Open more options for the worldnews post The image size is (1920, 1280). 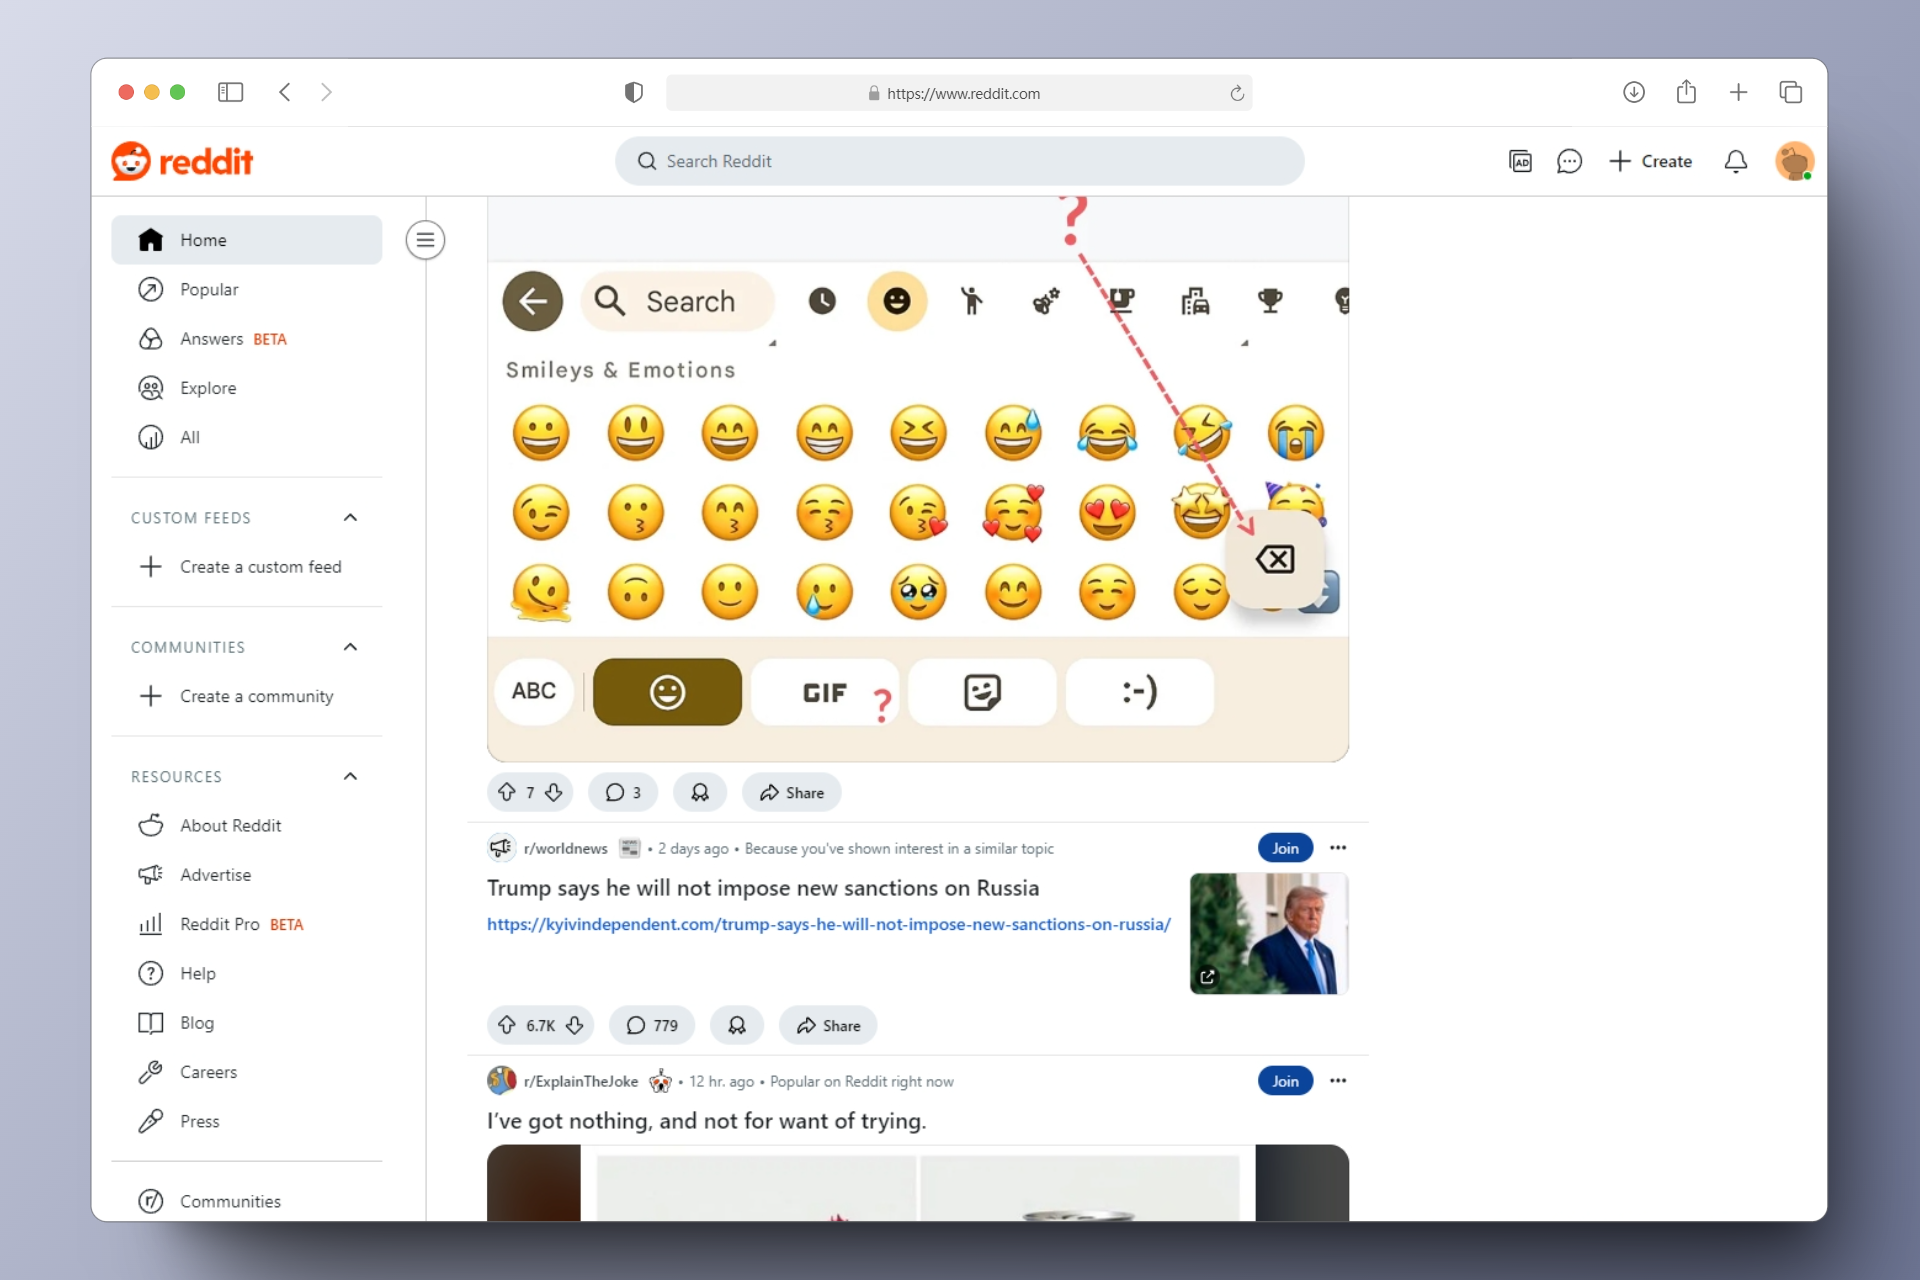tap(1338, 848)
